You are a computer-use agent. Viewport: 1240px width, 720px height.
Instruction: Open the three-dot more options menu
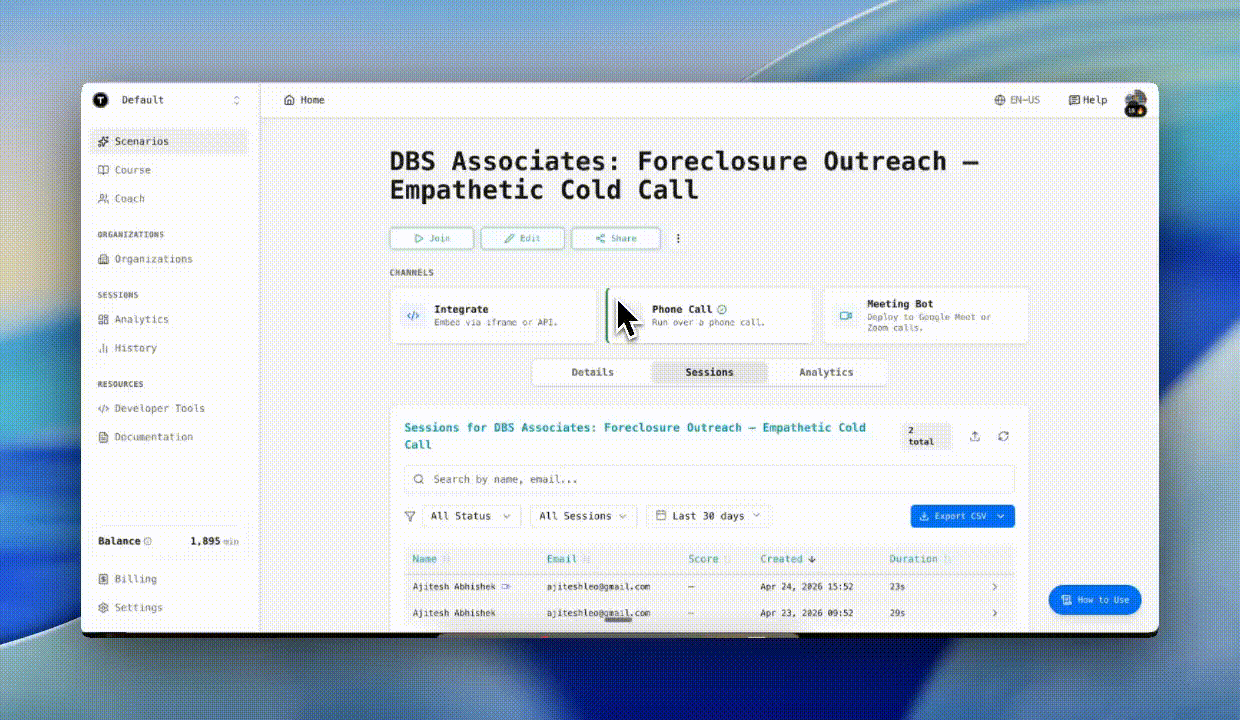[678, 239]
